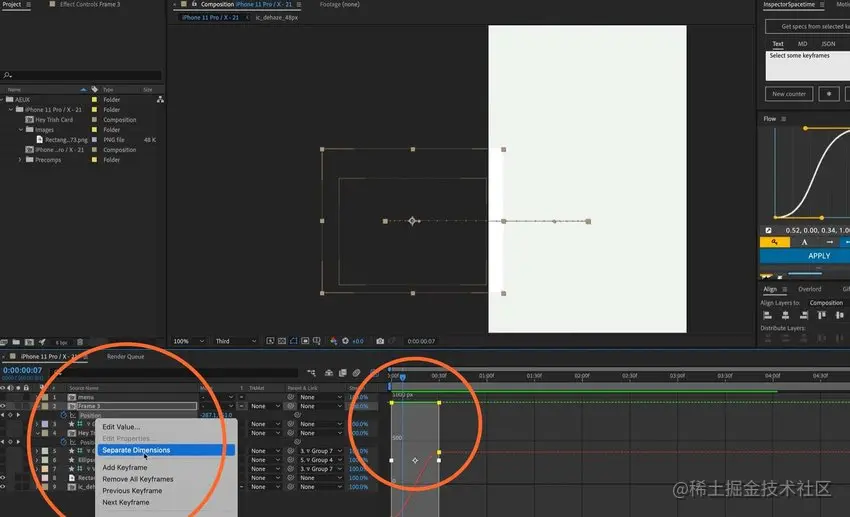
Task: Switch to the Render Queue tab
Action: click(125, 357)
